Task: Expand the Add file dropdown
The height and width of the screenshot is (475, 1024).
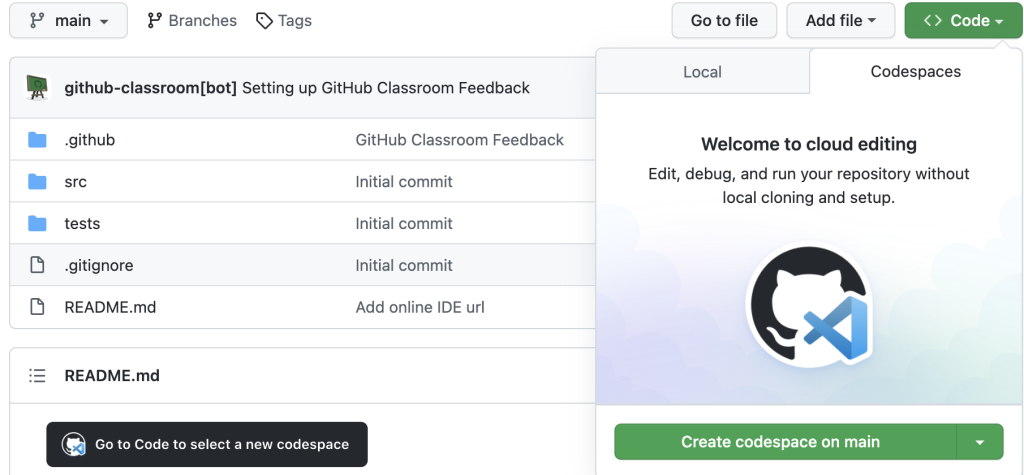Action: [840, 20]
